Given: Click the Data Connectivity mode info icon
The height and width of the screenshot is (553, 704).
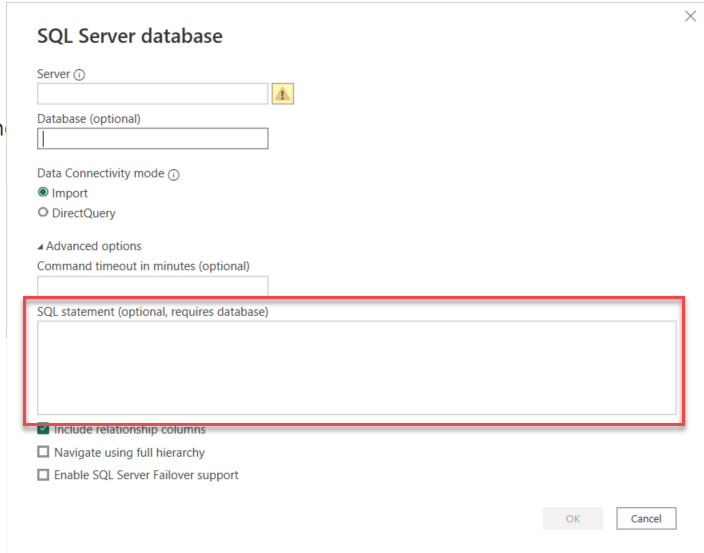Looking at the screenshot, I should [174, 175].
